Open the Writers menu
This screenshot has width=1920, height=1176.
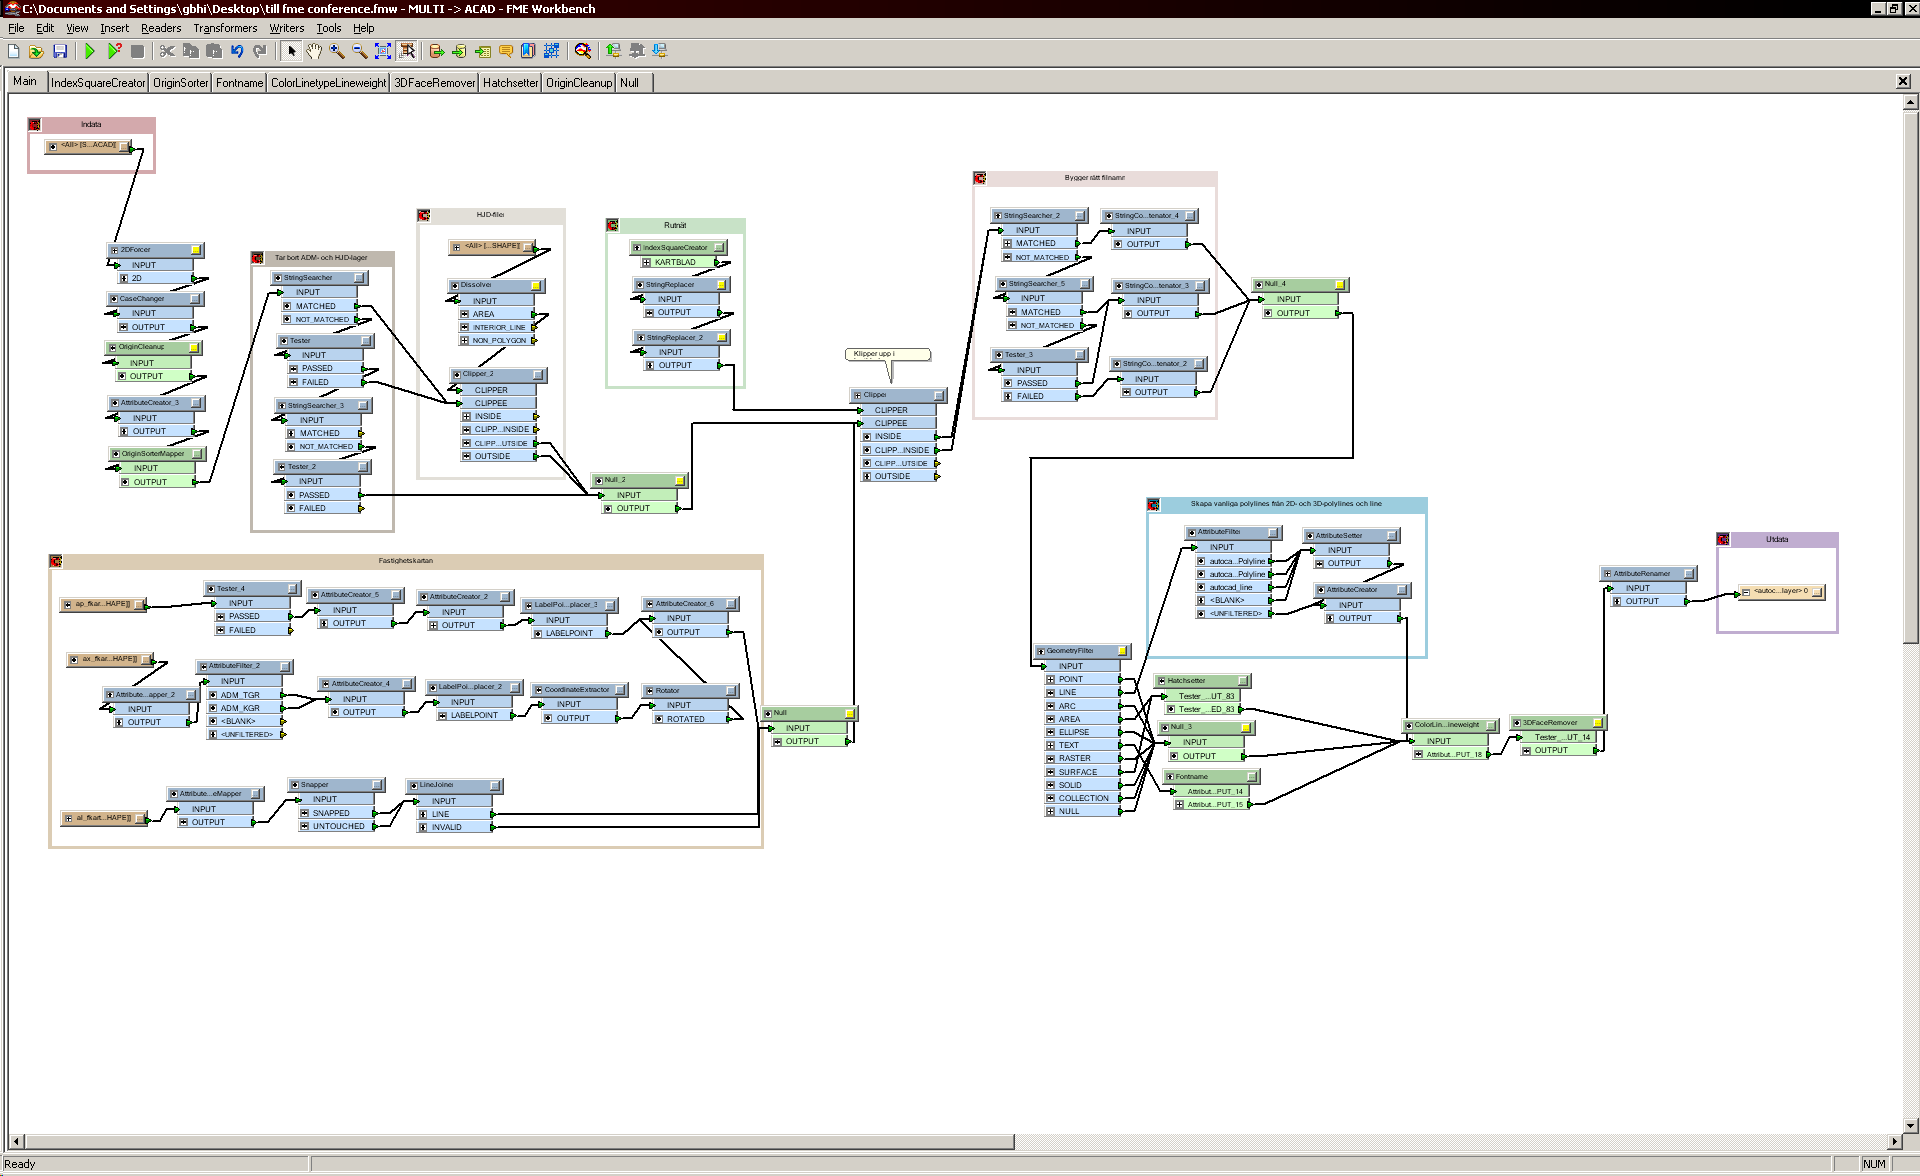point(286,28)
